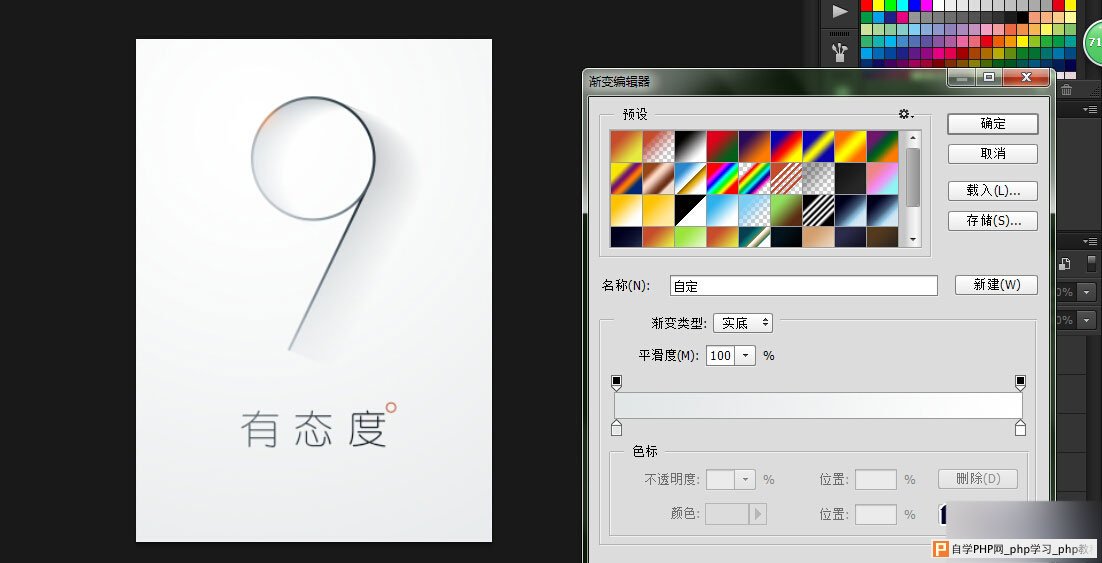Click the disabled 颜色 color well
This screenshot has width=1102, height=563.
pos(727,514)
